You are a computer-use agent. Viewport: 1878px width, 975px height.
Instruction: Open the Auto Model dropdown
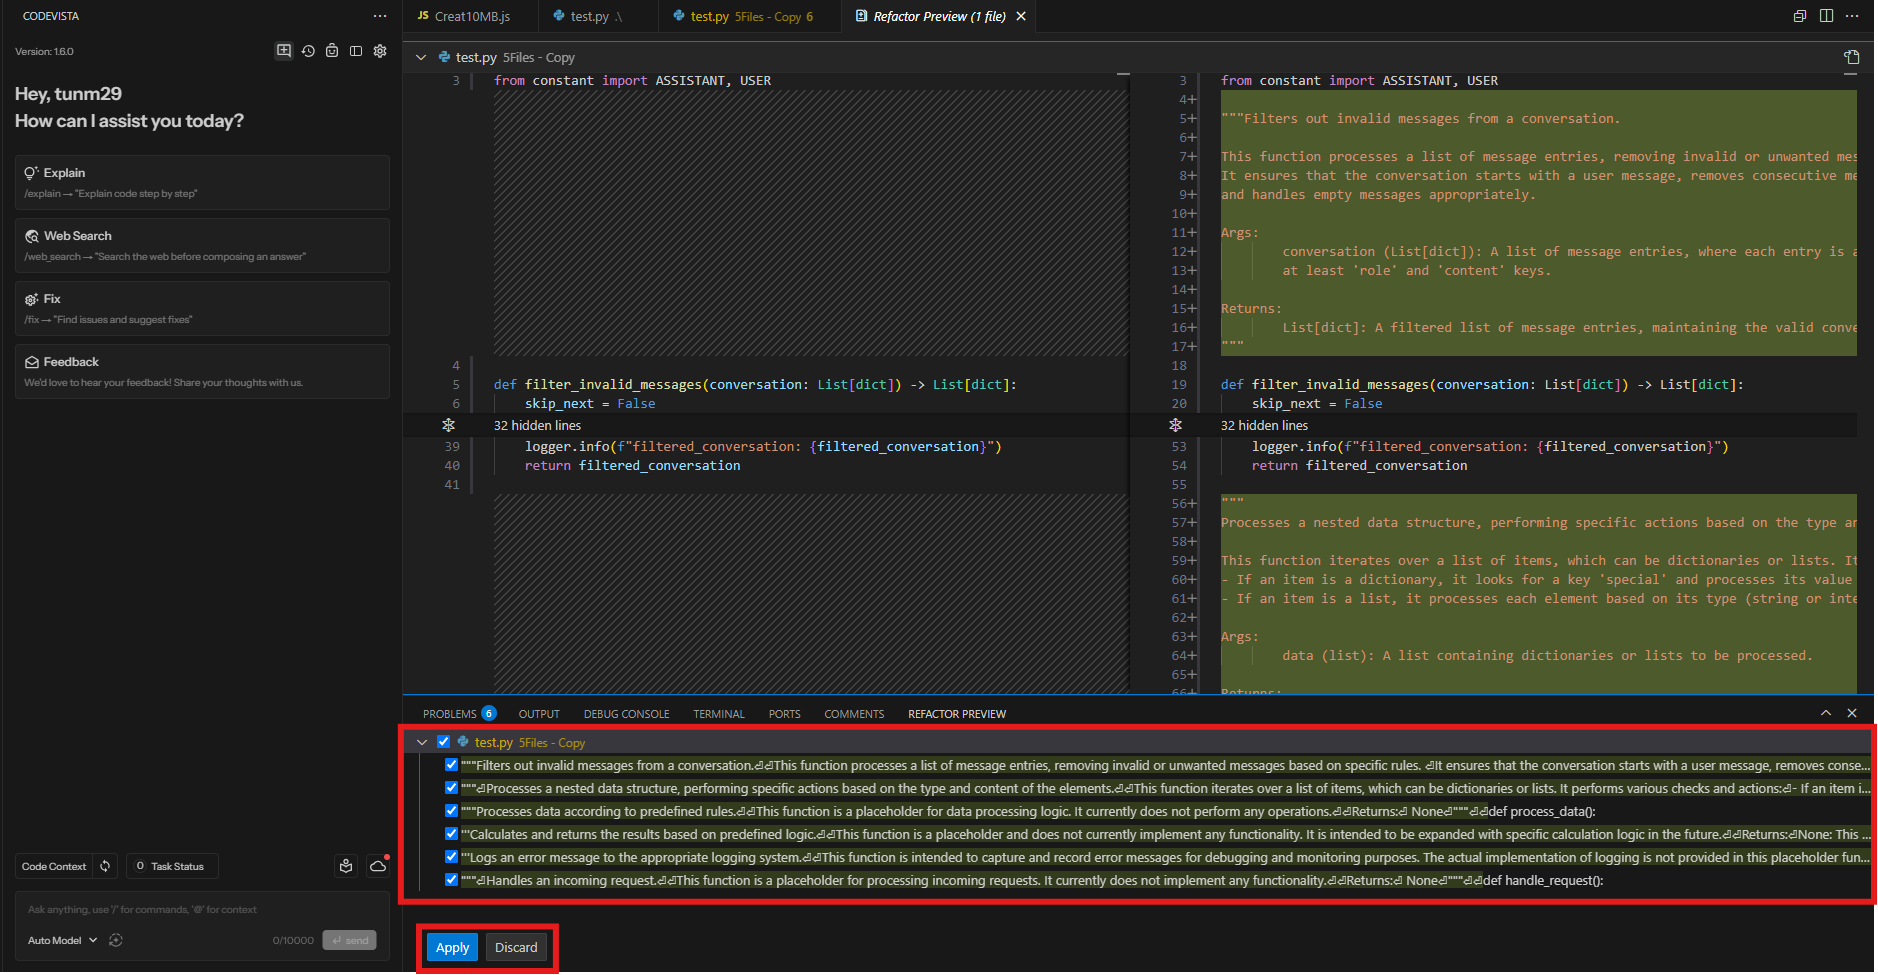[63, 940]
